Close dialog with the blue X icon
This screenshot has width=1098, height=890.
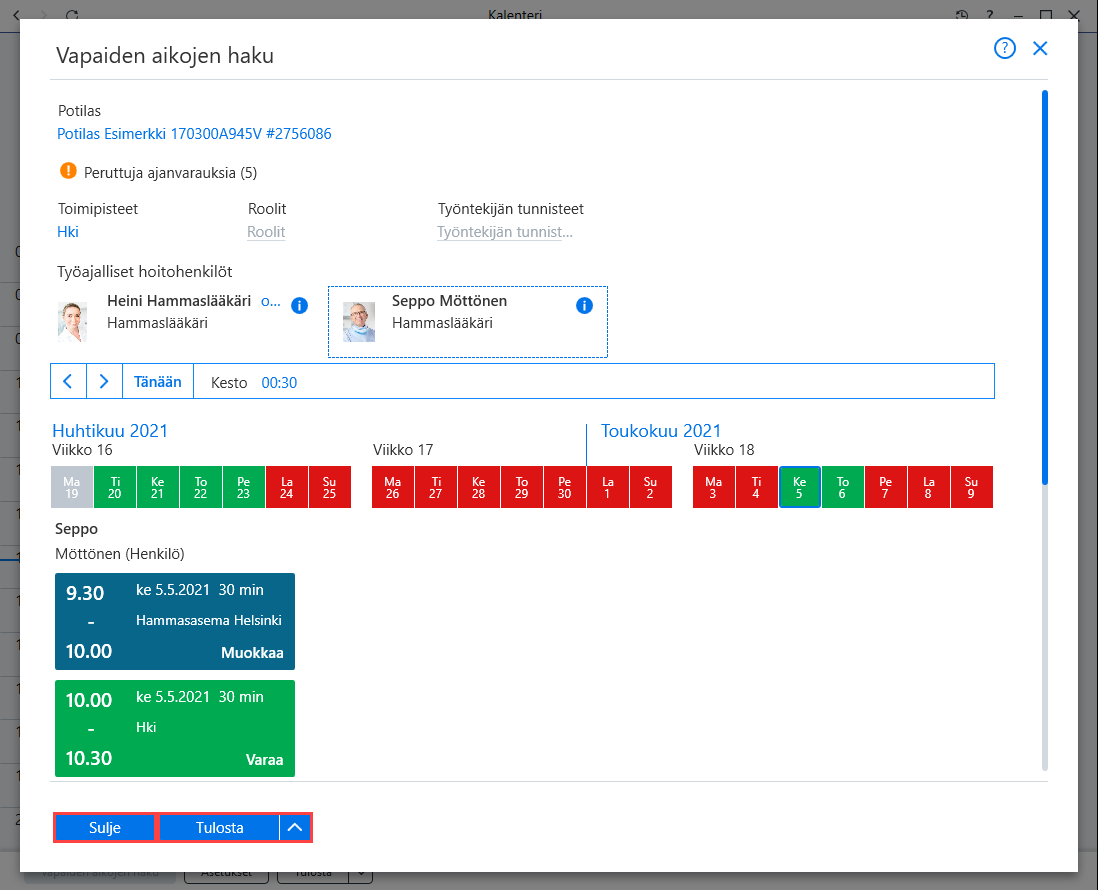click(x=1040, y=48)
